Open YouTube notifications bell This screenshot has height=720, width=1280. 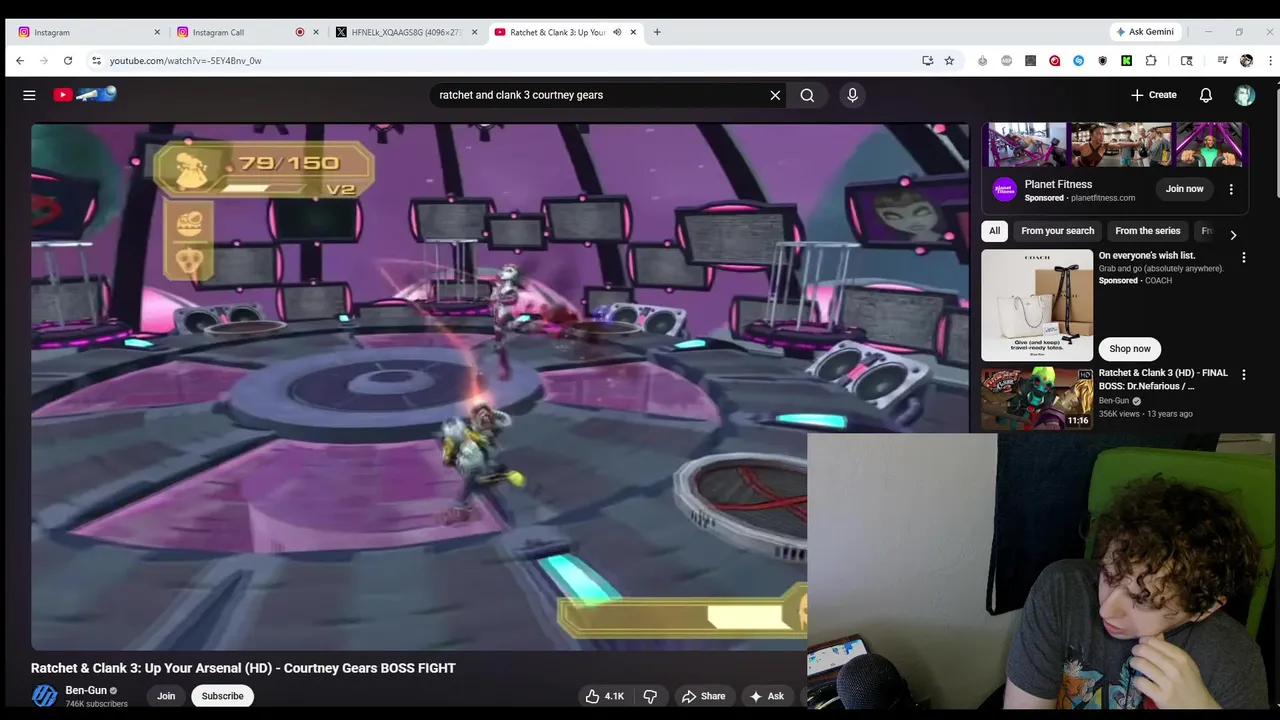tap(1206, 95)
